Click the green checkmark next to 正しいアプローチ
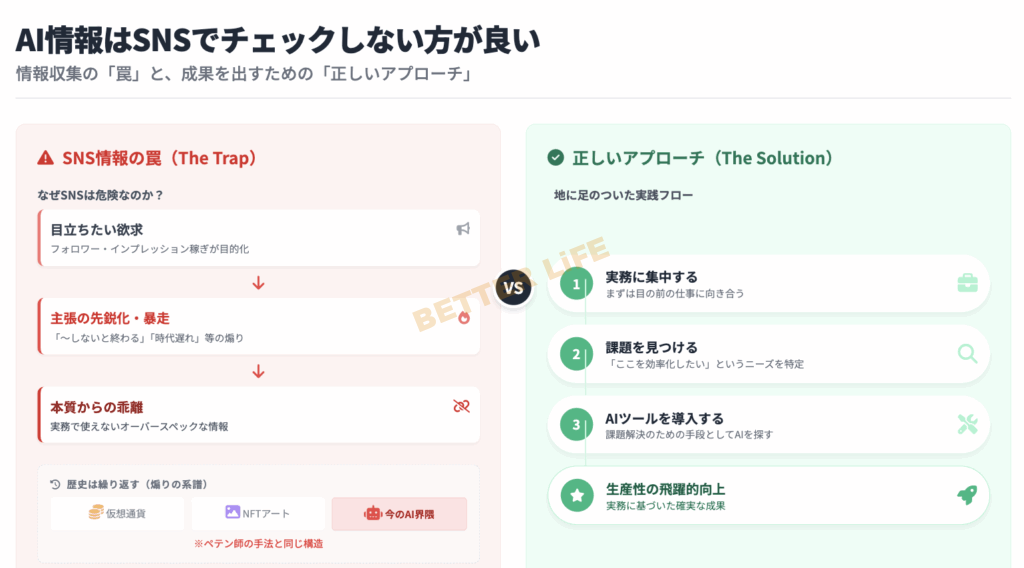Viewport: 1024px width, 568px height. 556,158
